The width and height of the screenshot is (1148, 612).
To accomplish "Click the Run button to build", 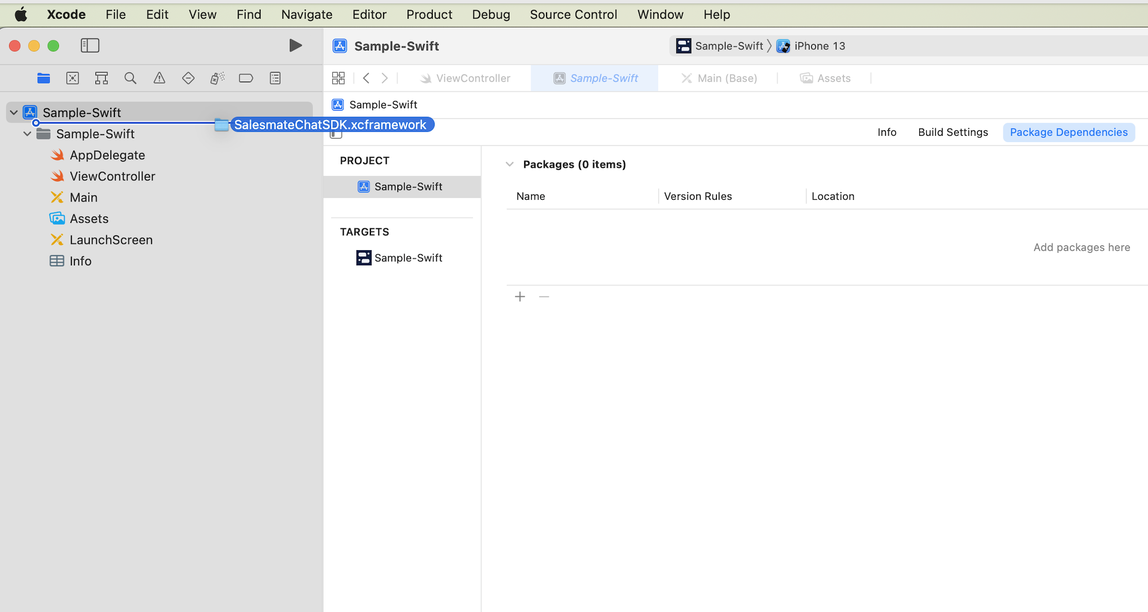I will [295, 45].
